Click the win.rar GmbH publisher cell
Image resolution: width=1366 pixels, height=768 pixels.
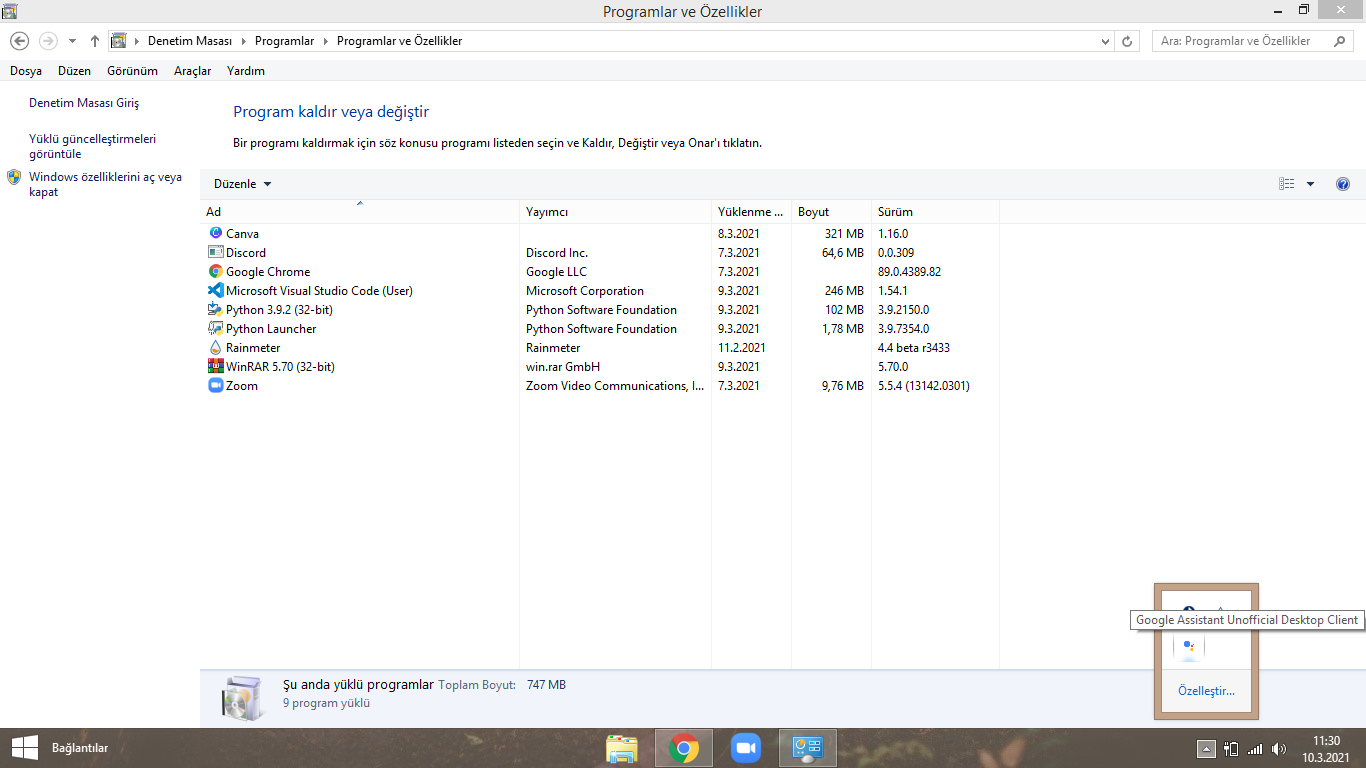click(563, 367)
